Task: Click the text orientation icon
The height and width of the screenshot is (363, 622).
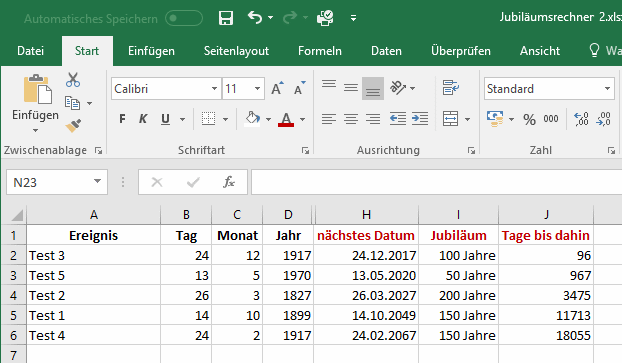Action: tap(398, 88)
